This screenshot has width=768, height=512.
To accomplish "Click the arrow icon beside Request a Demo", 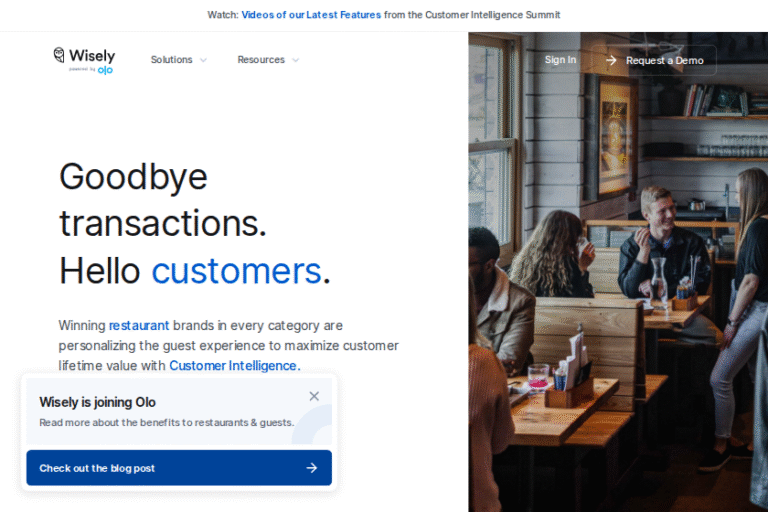I will (611, 60).
